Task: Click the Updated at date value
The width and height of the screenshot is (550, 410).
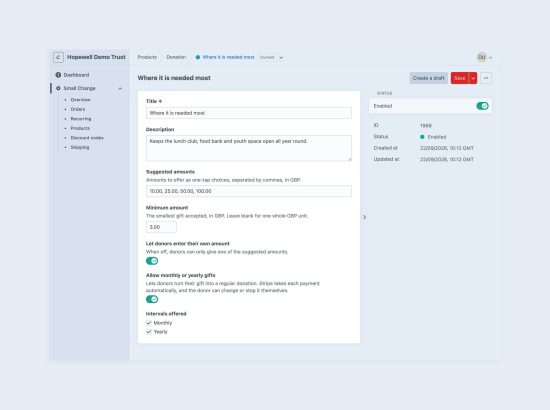Action: coord(447,159)
